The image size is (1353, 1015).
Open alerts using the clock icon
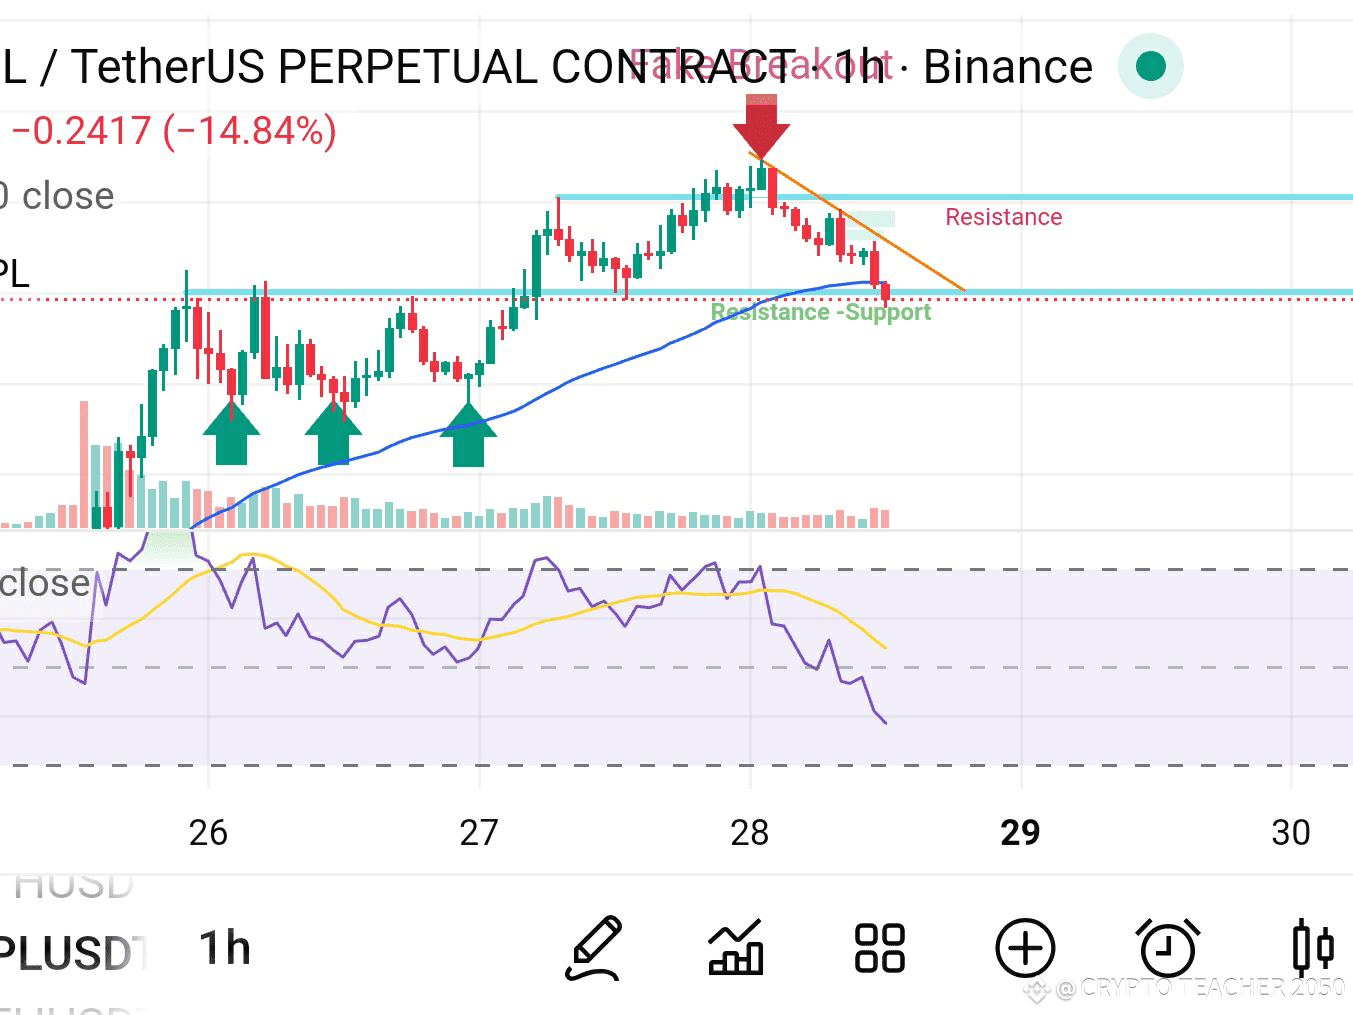1167,948
